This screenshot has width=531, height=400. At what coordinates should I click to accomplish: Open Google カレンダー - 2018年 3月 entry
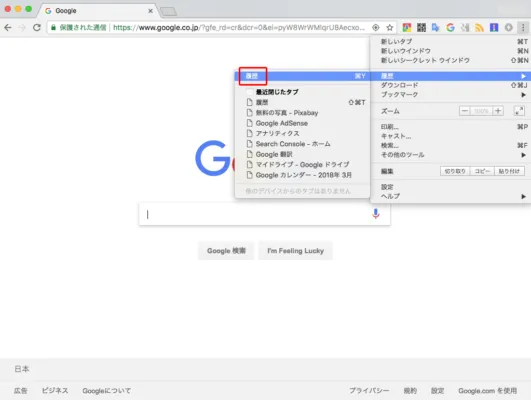click(302, 175)
